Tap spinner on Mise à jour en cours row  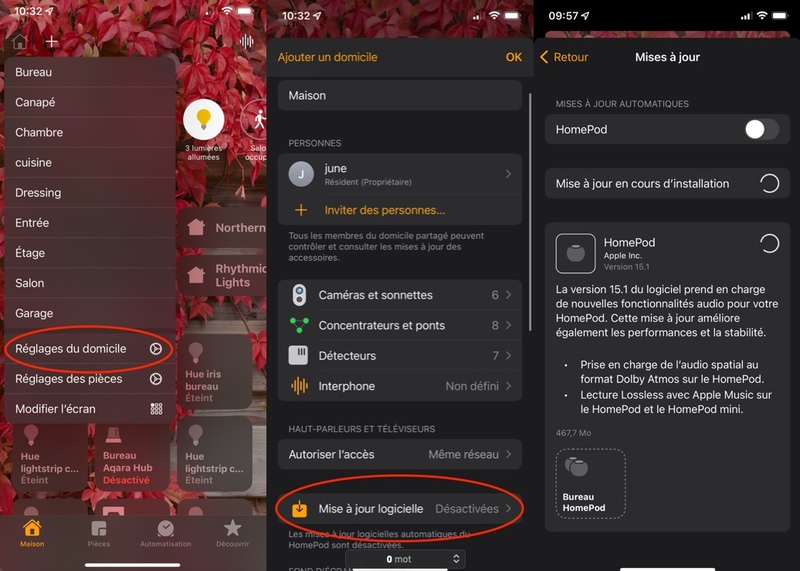(769, 183)
